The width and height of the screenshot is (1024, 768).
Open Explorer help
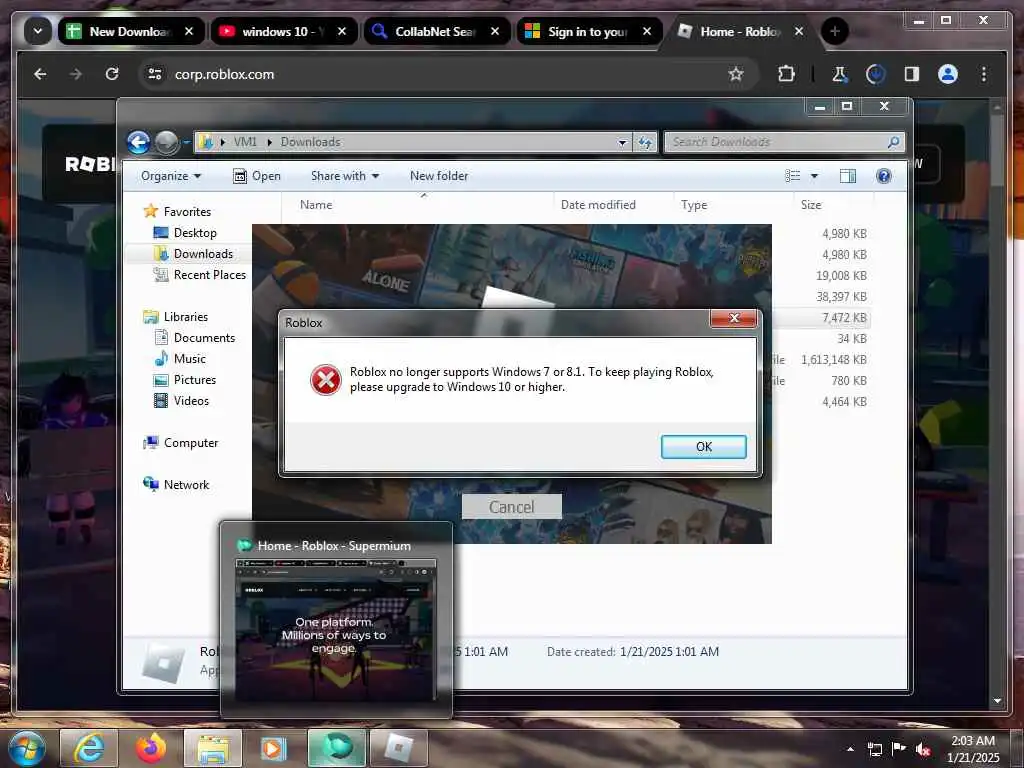(884, 176)
